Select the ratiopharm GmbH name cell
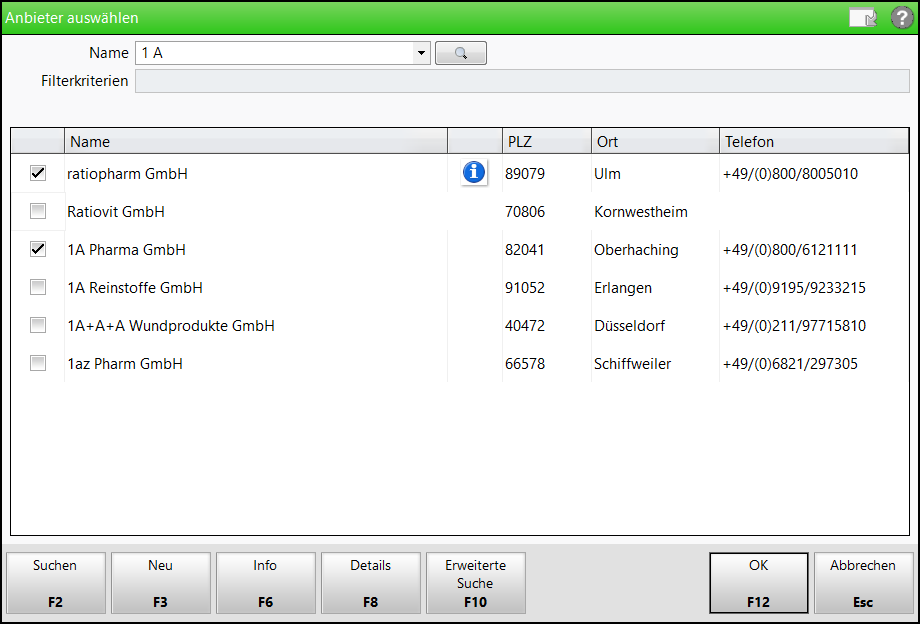This screenshot has height=624, width=920. (x=256, y=174)
